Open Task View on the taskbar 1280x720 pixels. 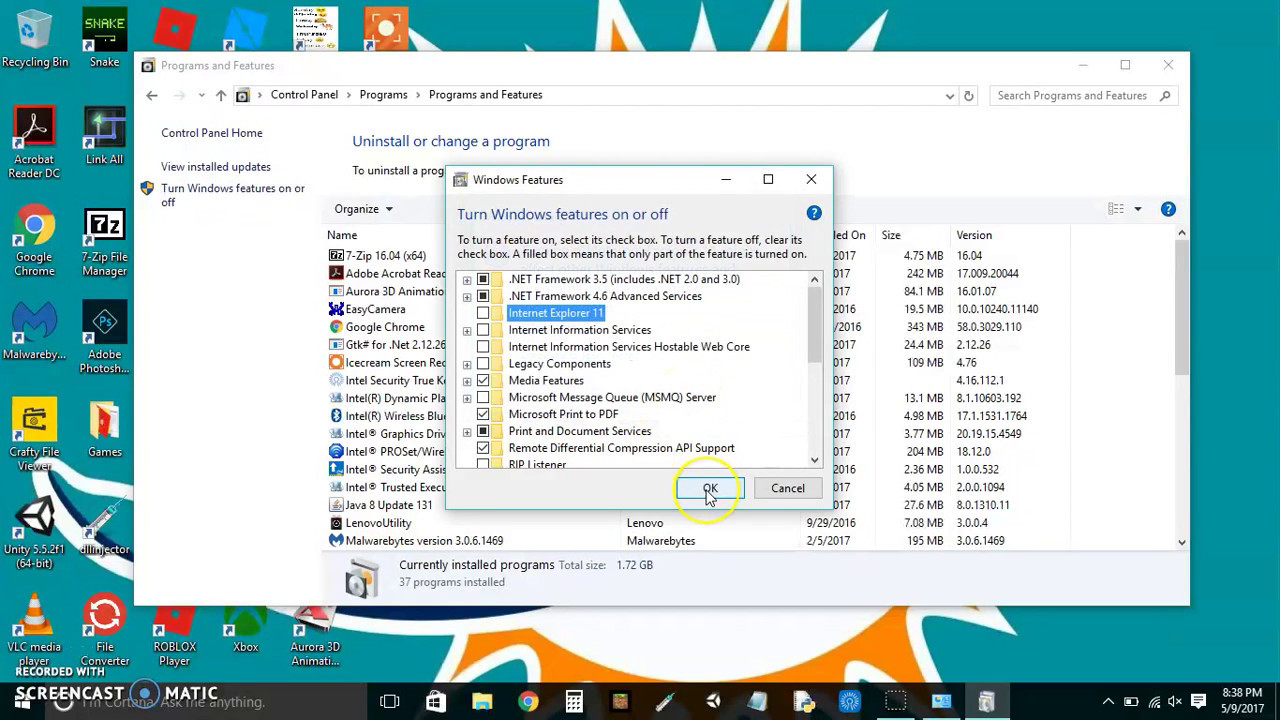pos(390,701)
